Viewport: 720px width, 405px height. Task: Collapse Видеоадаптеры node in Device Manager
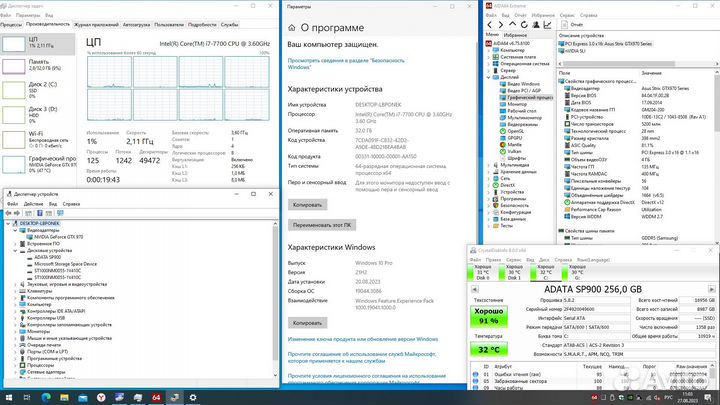click(x=15, y=230)
